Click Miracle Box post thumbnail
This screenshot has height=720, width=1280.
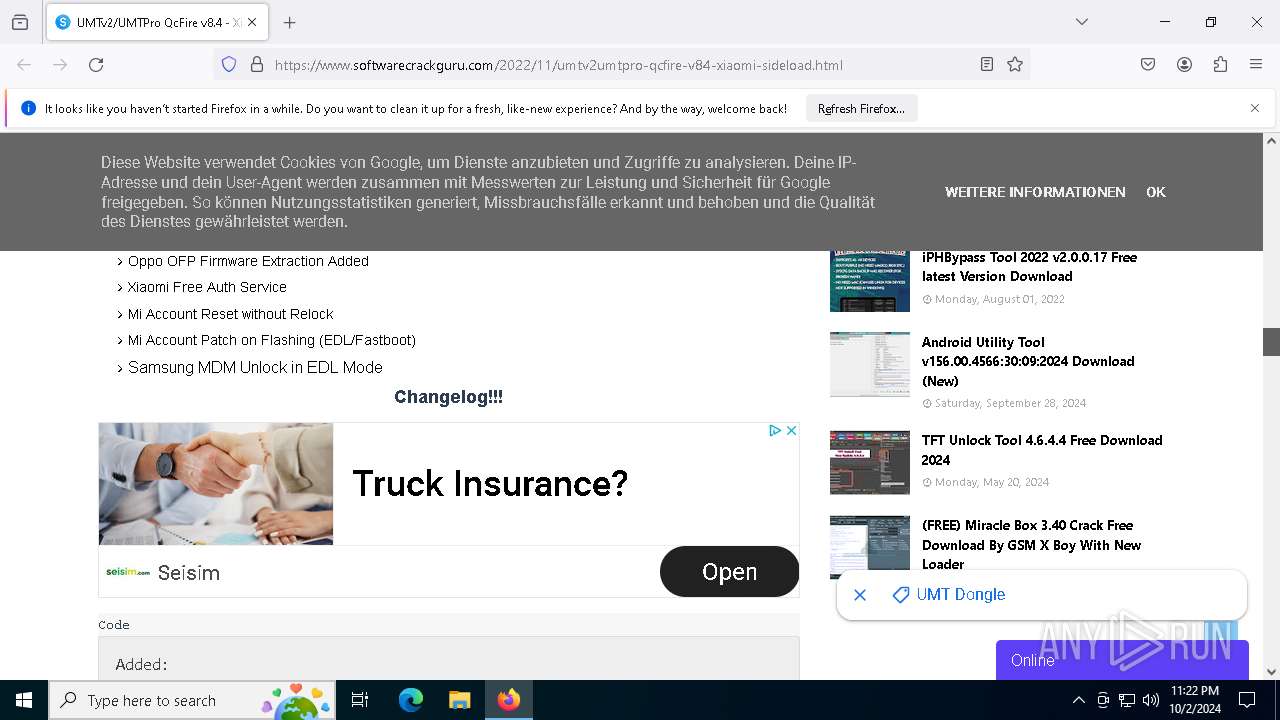click(870, 547)
